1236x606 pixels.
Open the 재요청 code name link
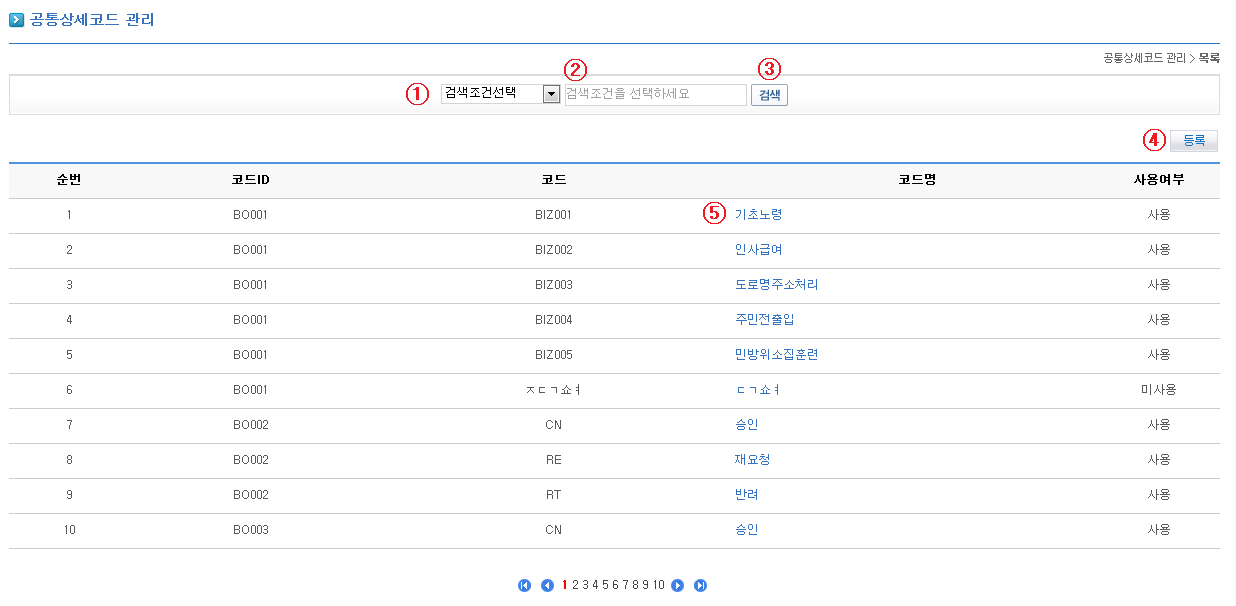tap(752, 460)
